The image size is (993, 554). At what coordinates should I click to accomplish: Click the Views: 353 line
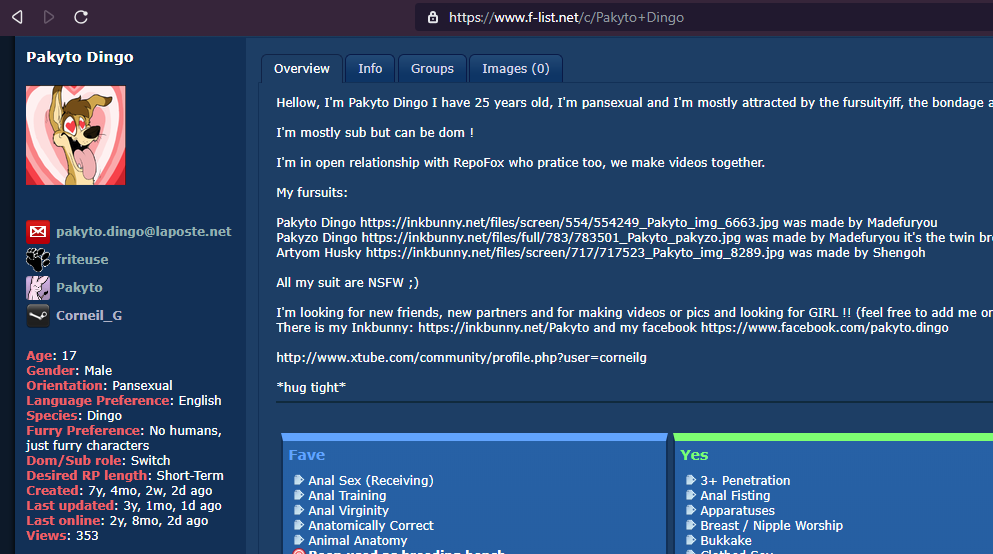point(62,536)
